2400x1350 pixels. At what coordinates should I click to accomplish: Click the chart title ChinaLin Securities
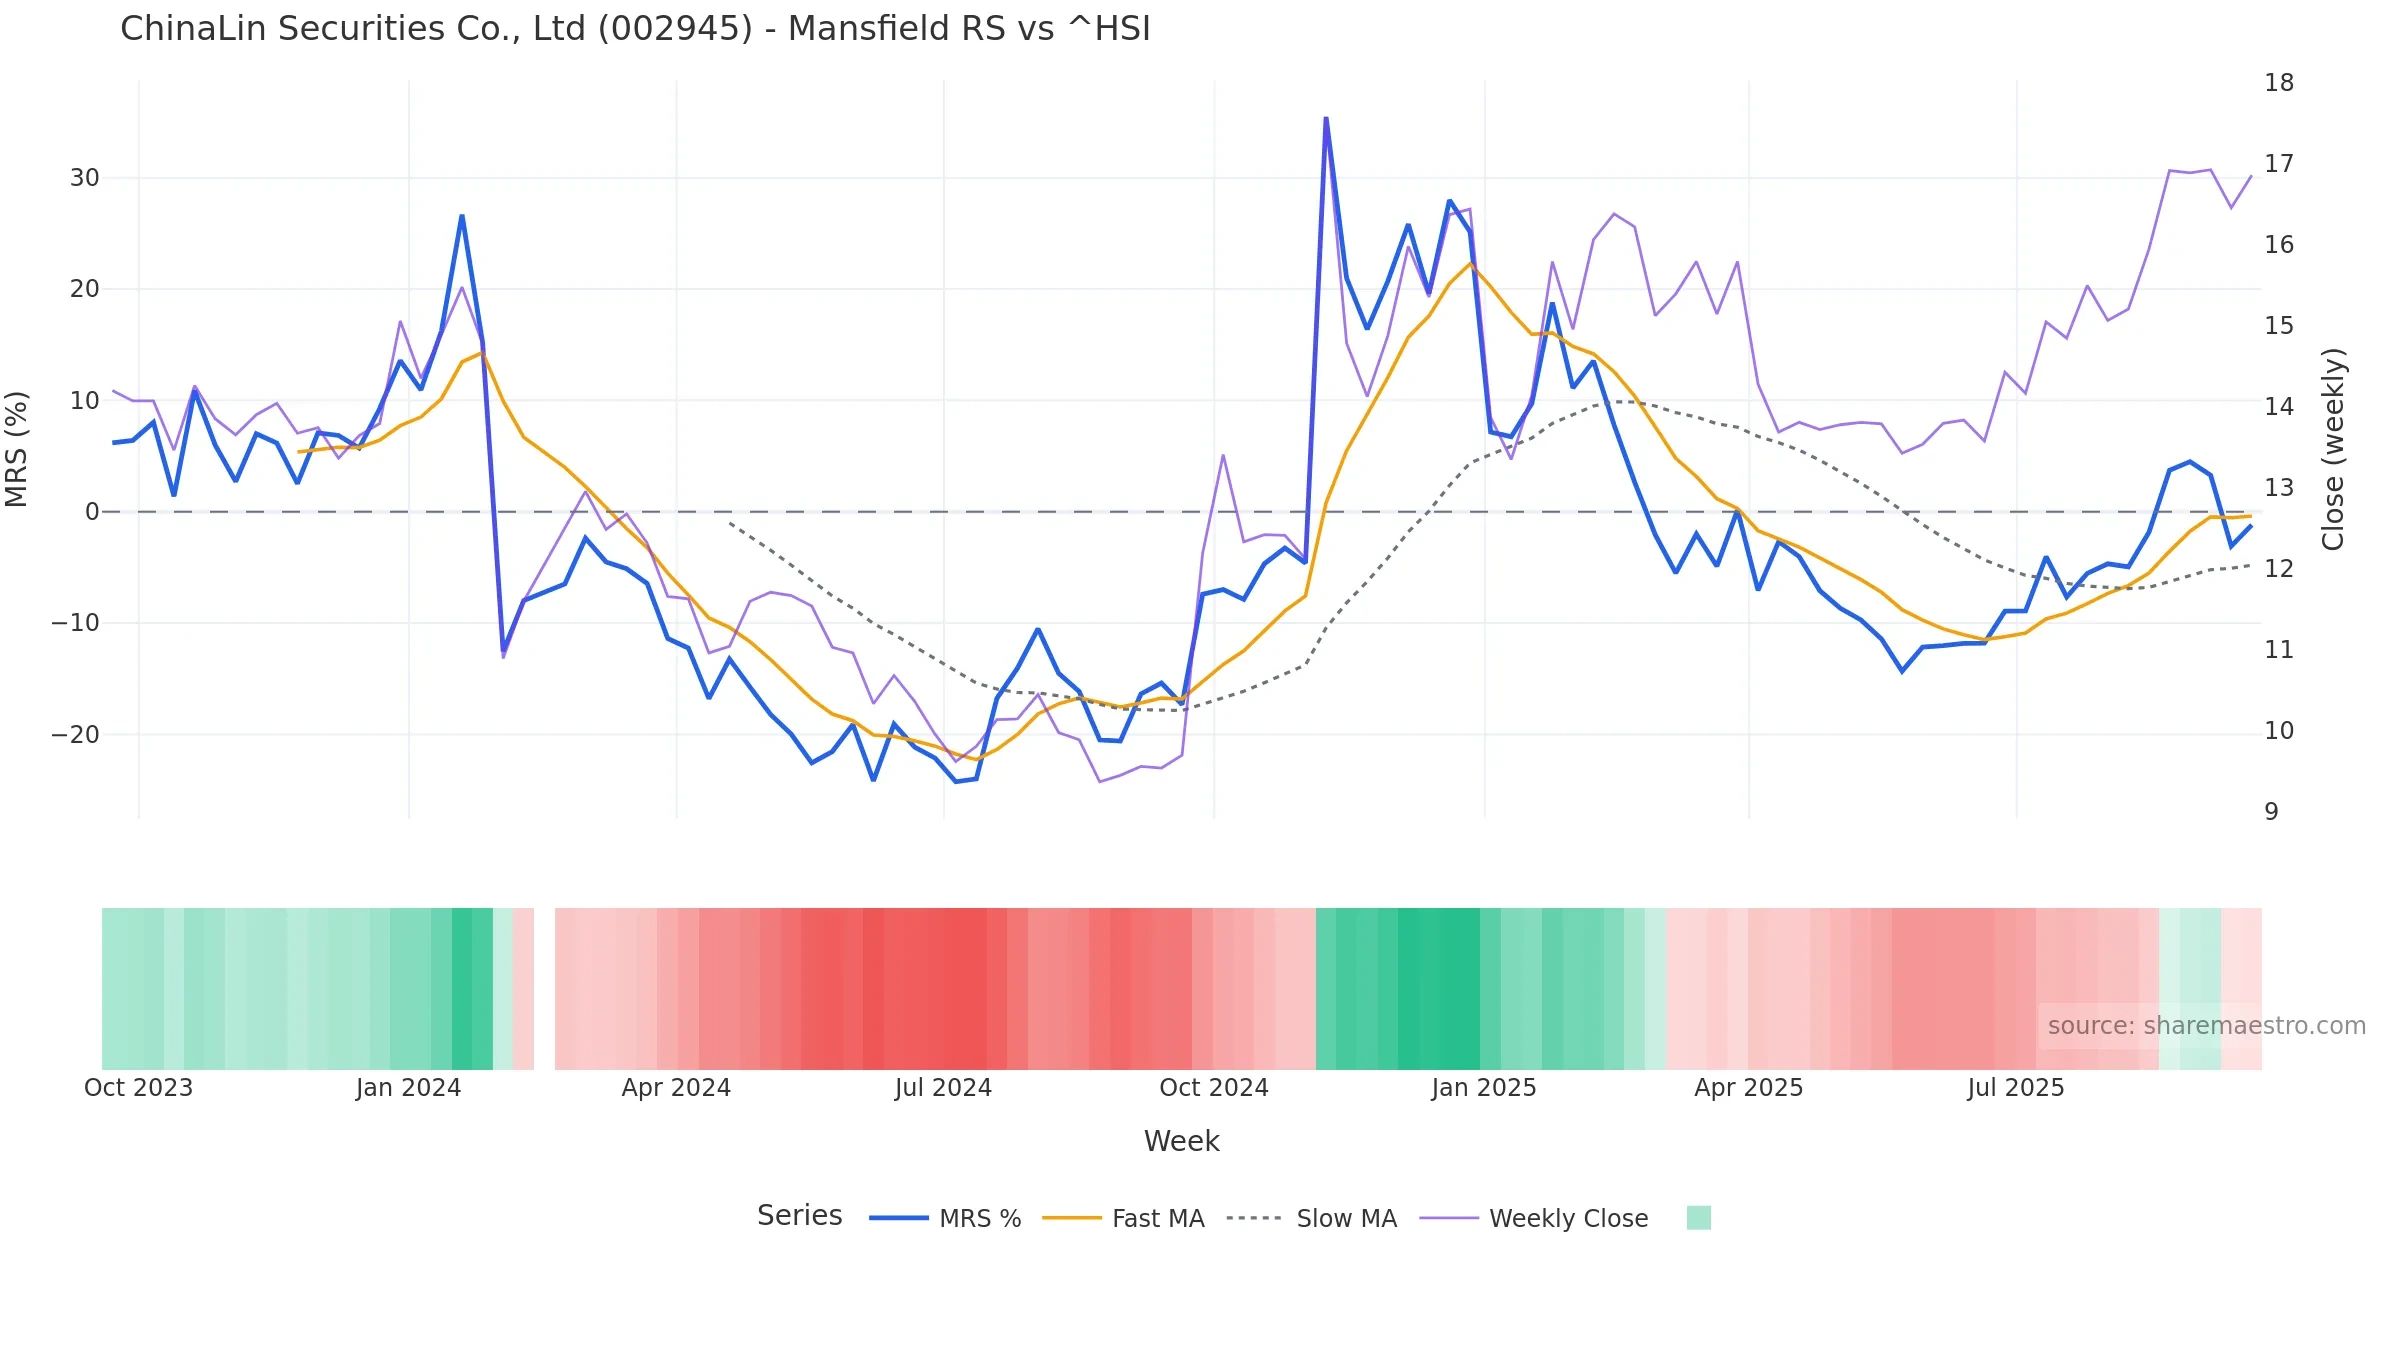(635, 29)
